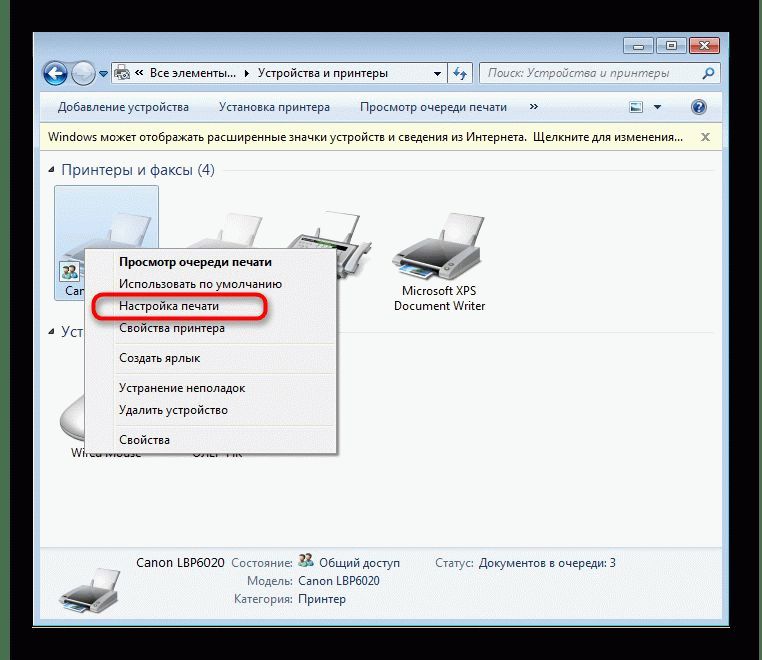Expand the address bar history dropdown

pos(438,73)
